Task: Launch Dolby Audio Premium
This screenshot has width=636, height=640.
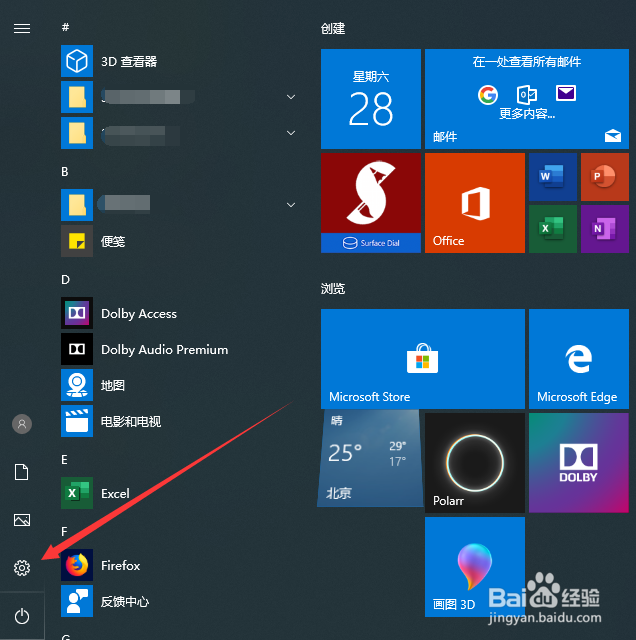Action: pyautogui.click(x=179, y=349)
